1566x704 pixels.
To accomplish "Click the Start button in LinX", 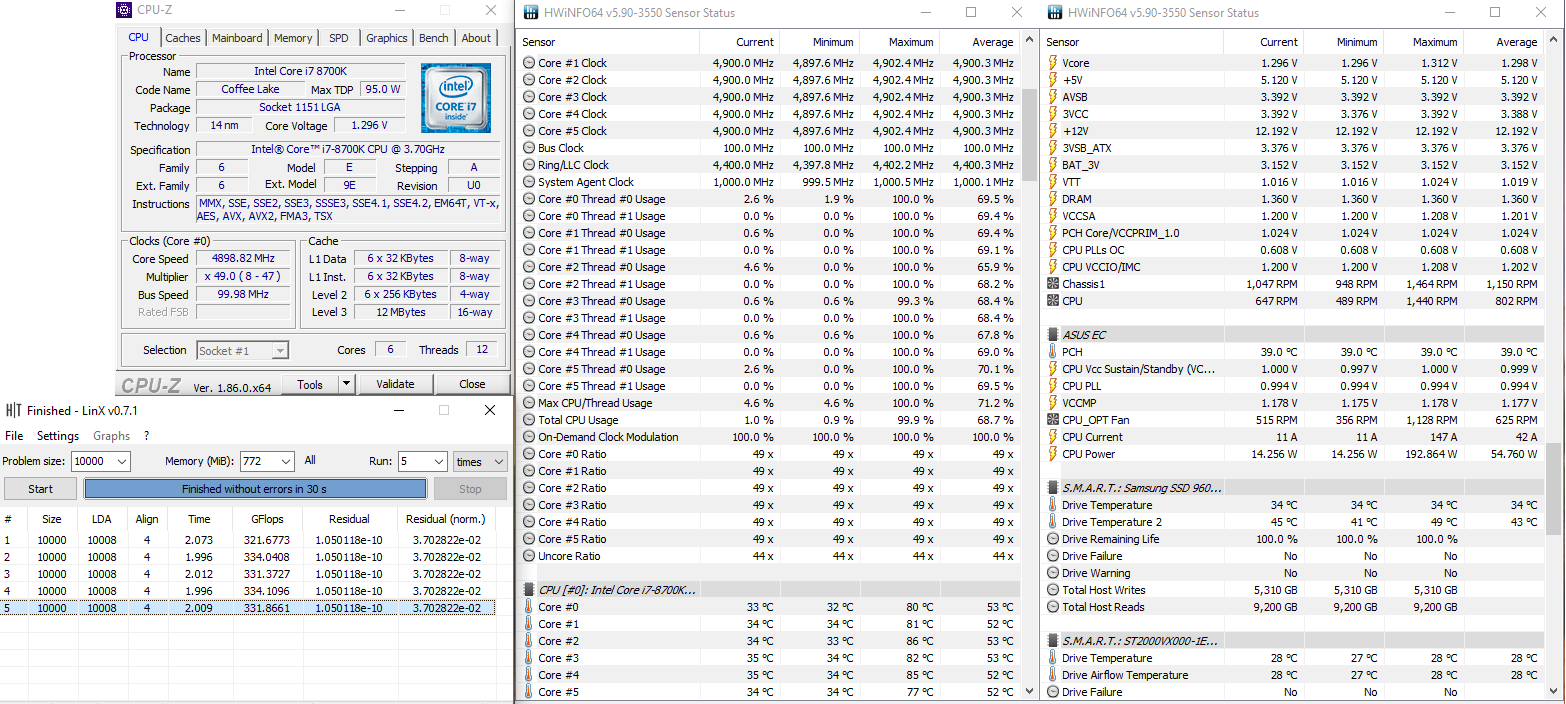I will pyautogui.click(x=41, y=489).
